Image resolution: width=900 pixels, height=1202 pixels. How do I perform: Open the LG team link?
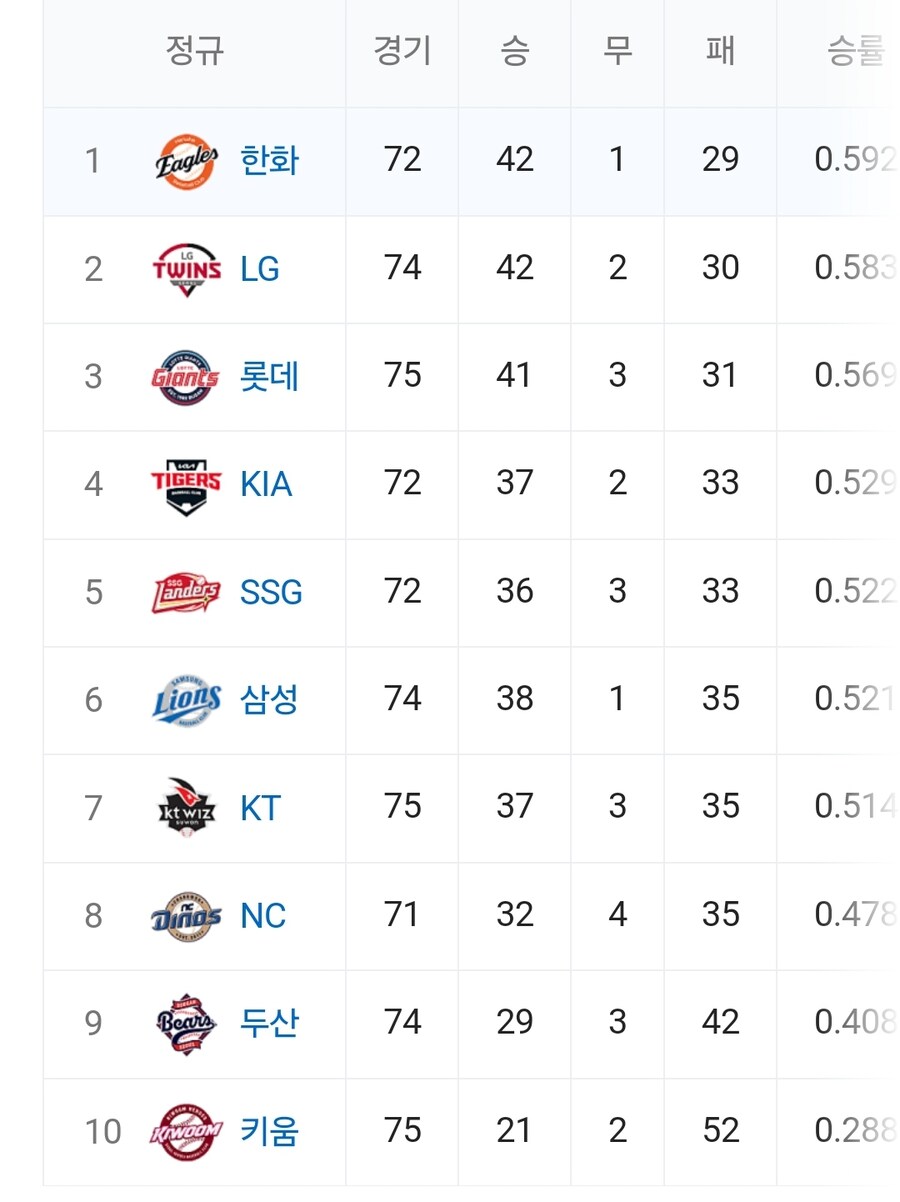tap(260, 269)
